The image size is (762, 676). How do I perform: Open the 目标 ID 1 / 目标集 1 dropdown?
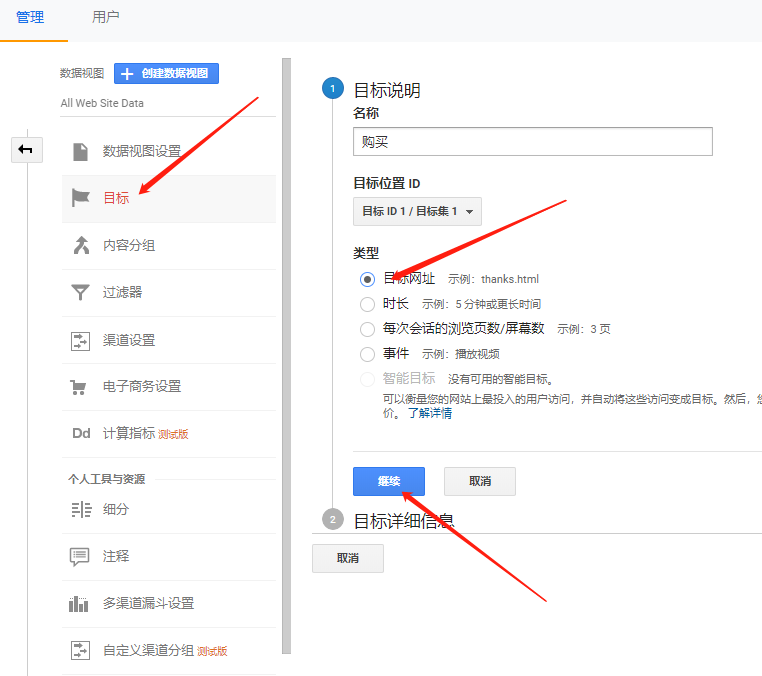pyautogui.click(x=417, y=211)
